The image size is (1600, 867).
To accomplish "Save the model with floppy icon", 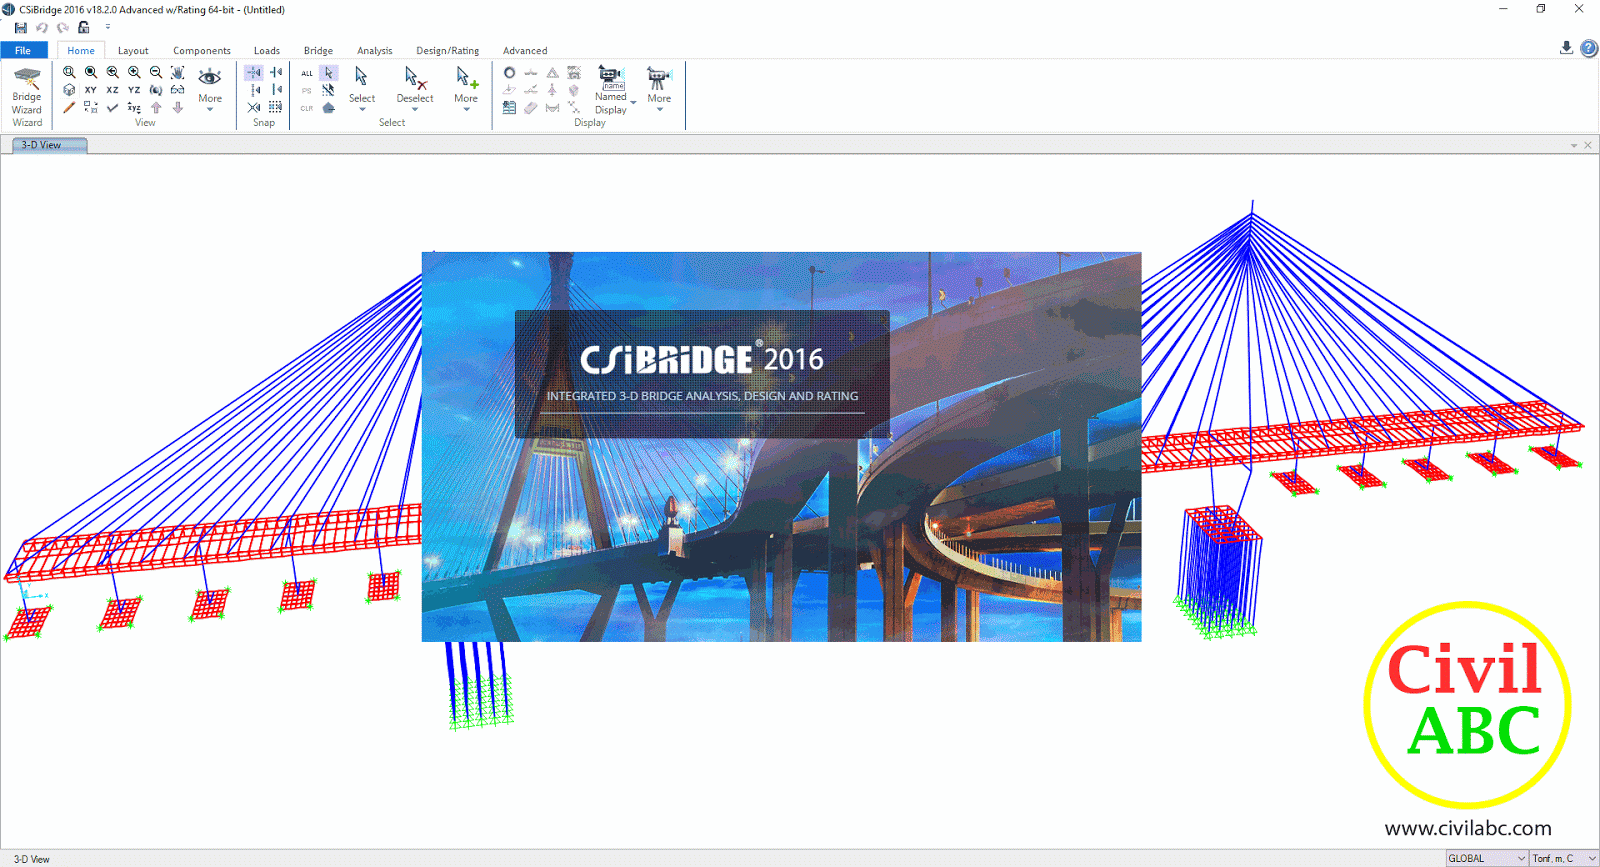I will (21, 28).
